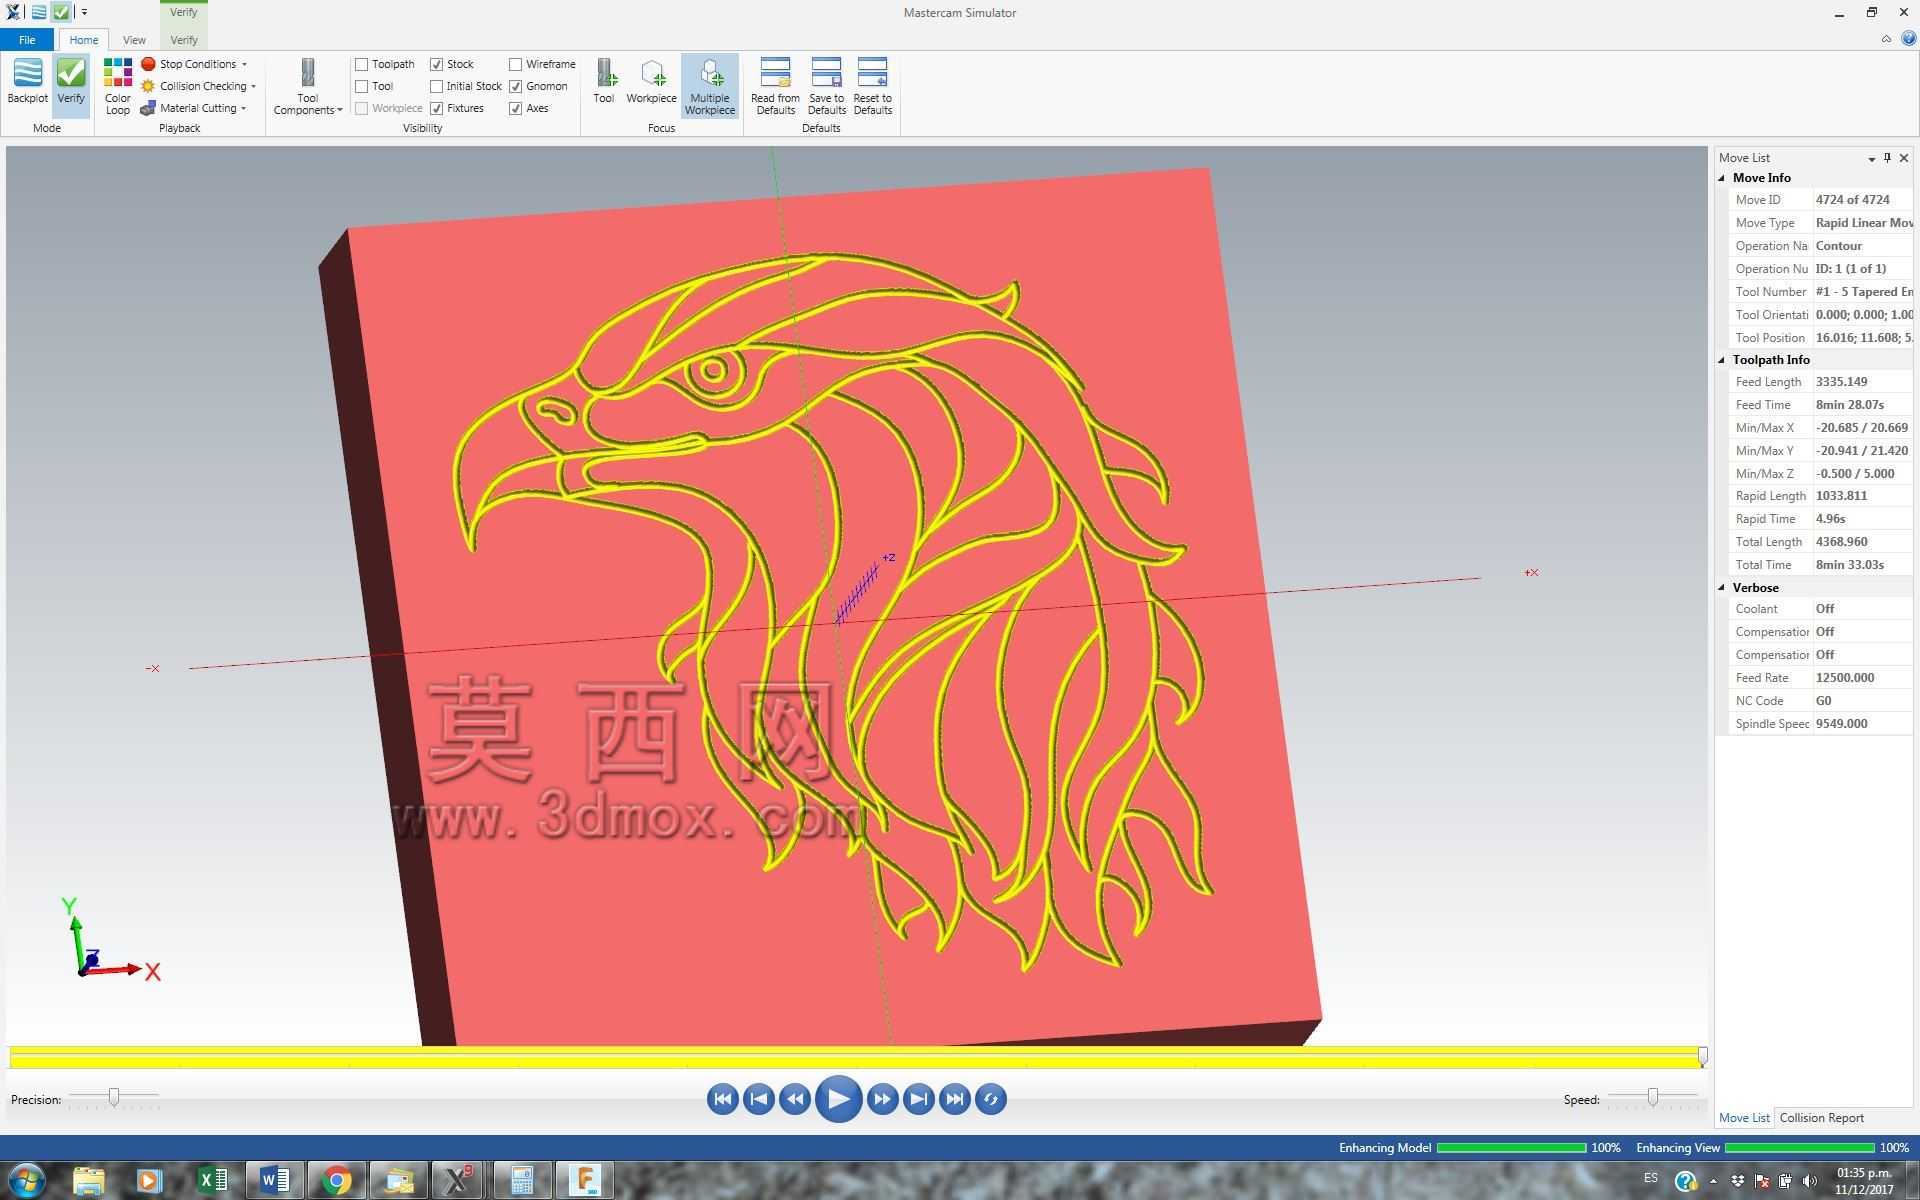
Task: Toggle Multiple Workpiece focus
Action: click(x=710, y=86)
